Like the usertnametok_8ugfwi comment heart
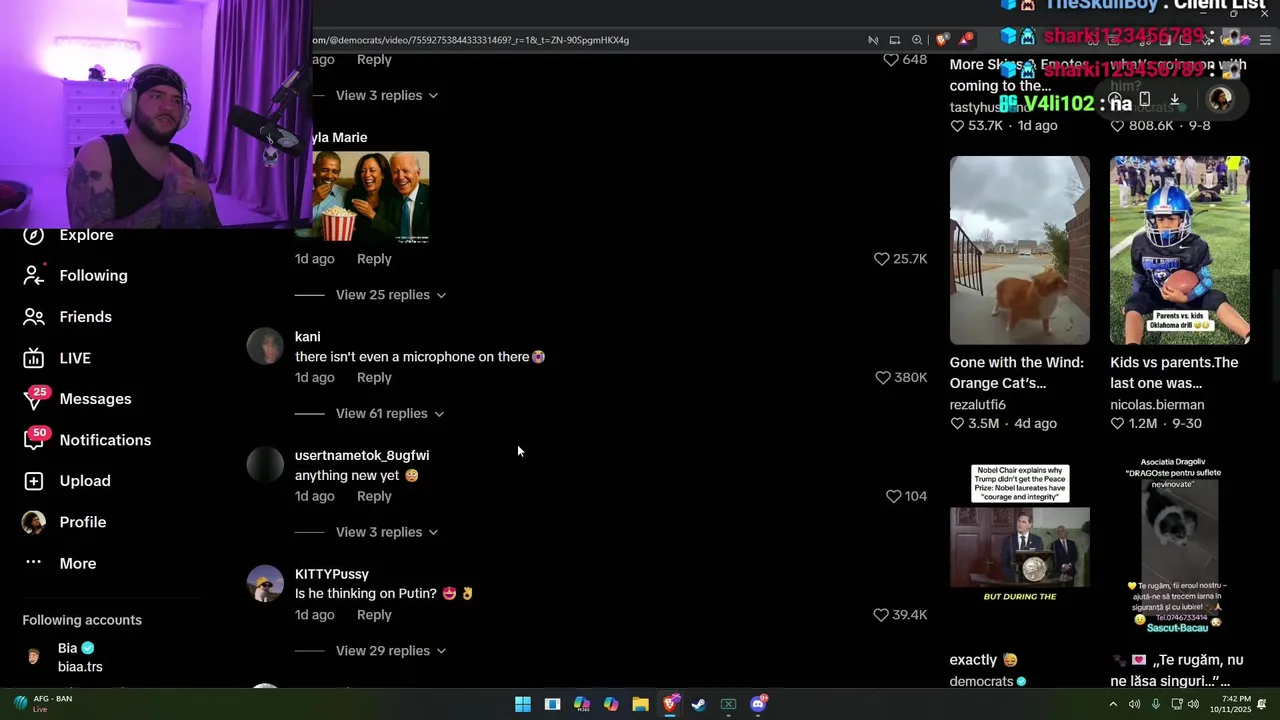Image resolution: width=1280 pixels, height=720 pixels. point(893,496)
